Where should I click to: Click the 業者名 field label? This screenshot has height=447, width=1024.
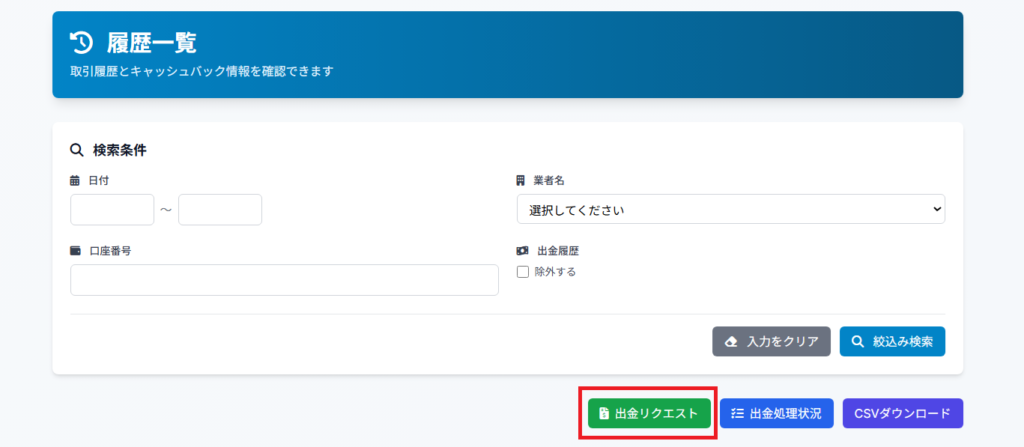point(549,181)
